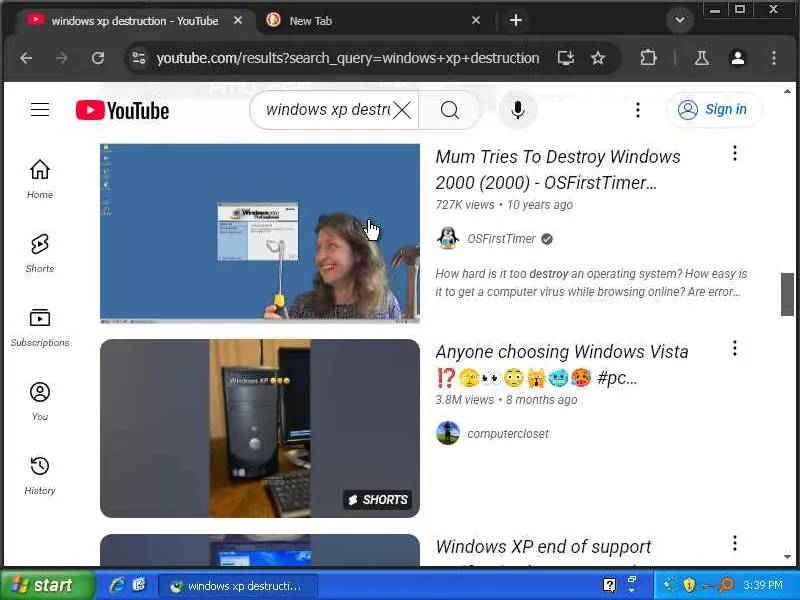Reload the YouTube results page
This screenshot has height=600, width=800.
tap(98, 58)
